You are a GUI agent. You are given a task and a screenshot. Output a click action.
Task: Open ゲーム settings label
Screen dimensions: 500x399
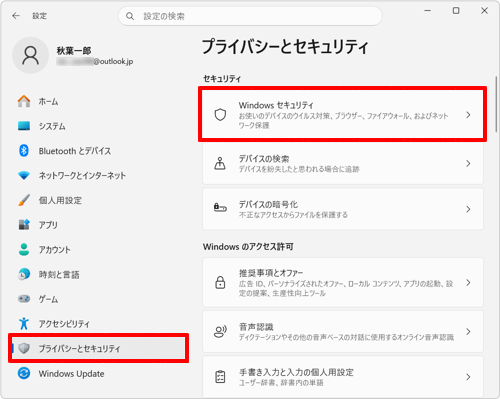pyautogui.click(x=48, y=299)
